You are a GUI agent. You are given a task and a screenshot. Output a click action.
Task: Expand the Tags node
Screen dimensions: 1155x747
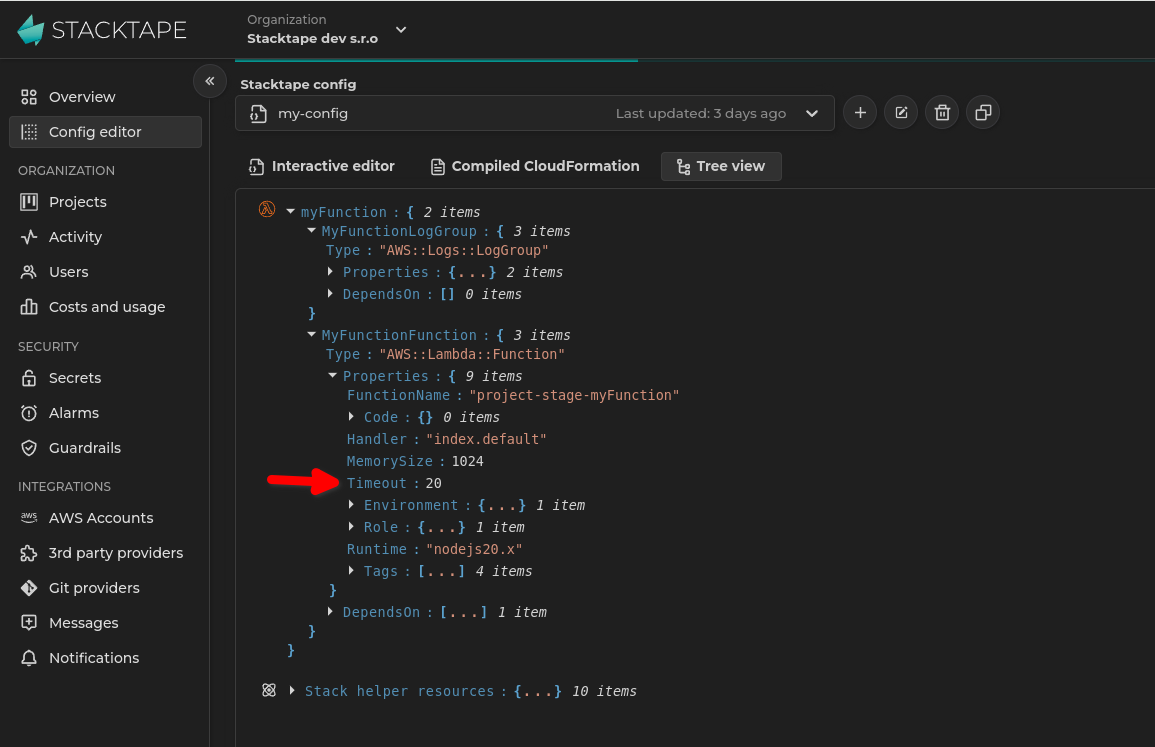pos(351,570)
